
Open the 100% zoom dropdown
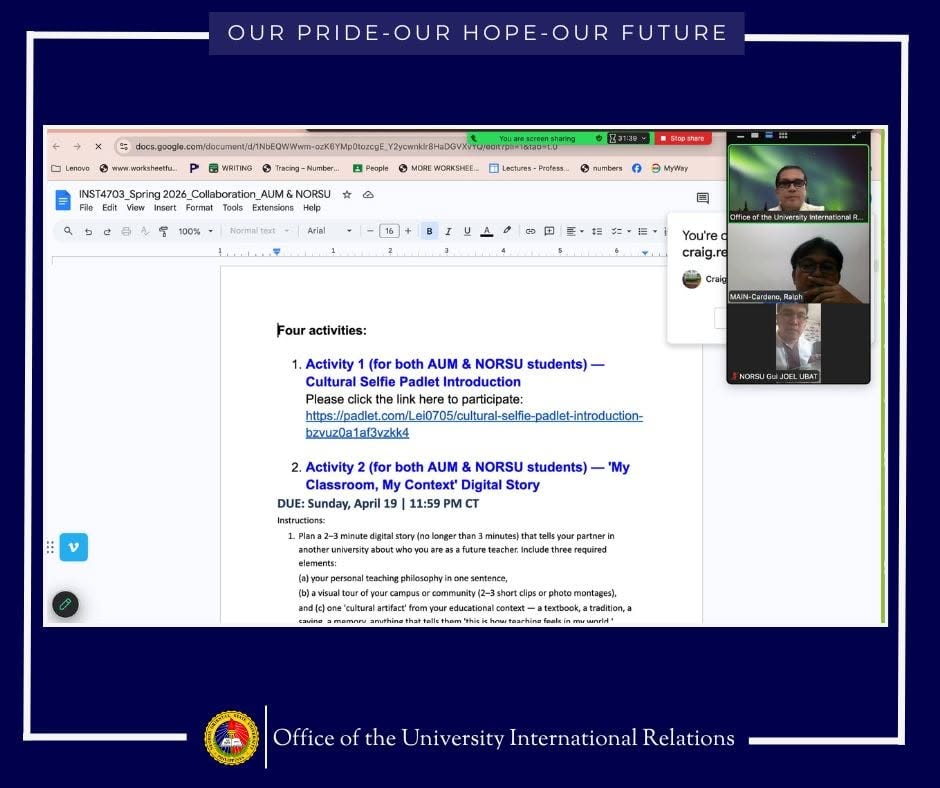tap(195, 231)
